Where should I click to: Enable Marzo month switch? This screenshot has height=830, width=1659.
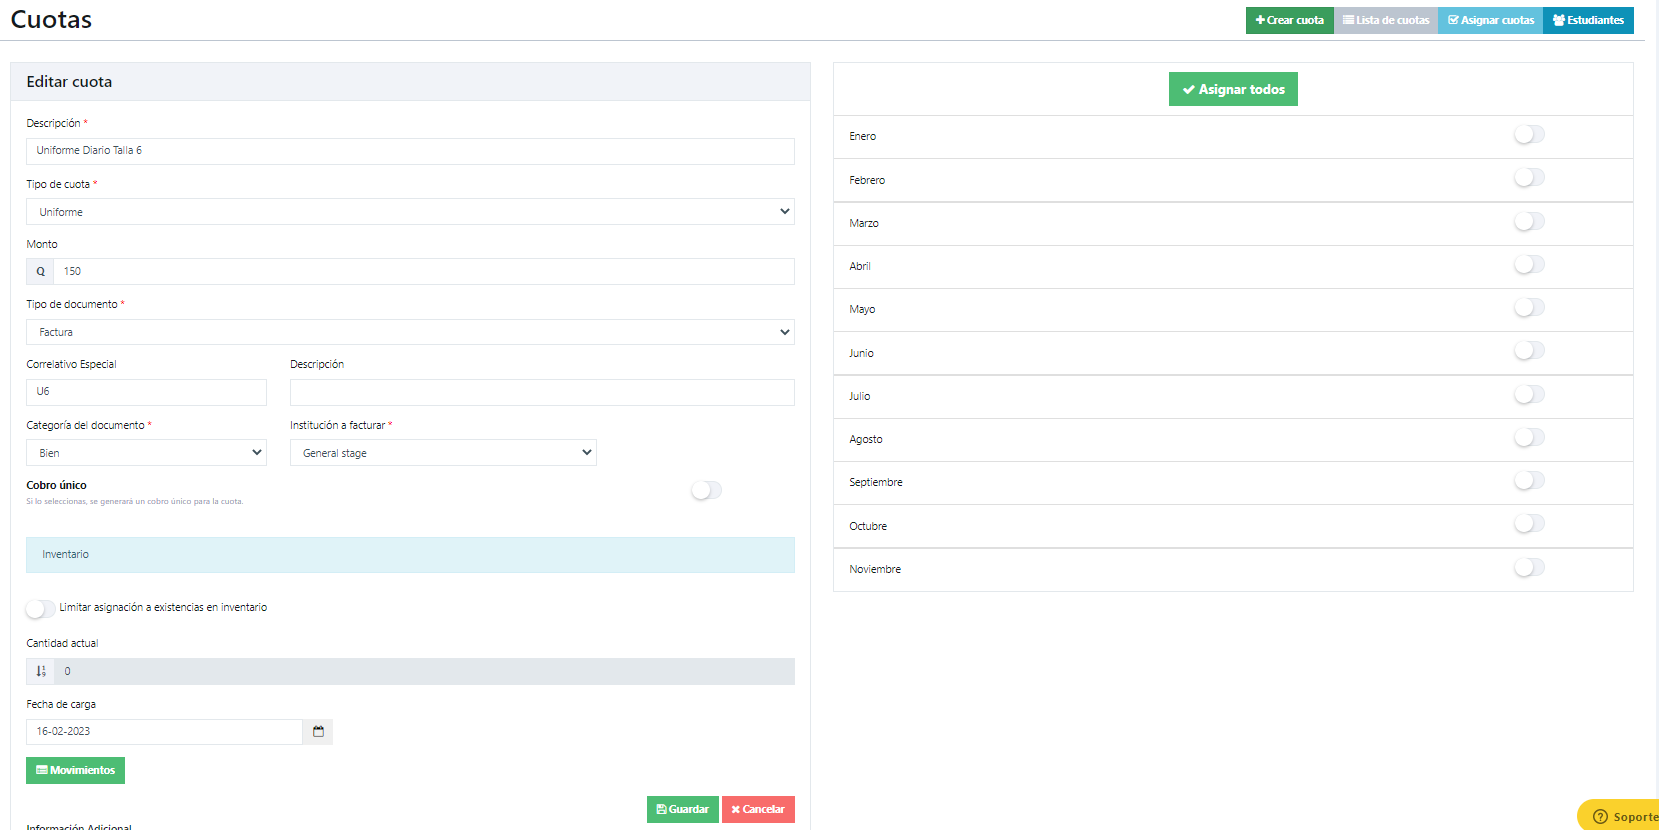click(1529, 222)
